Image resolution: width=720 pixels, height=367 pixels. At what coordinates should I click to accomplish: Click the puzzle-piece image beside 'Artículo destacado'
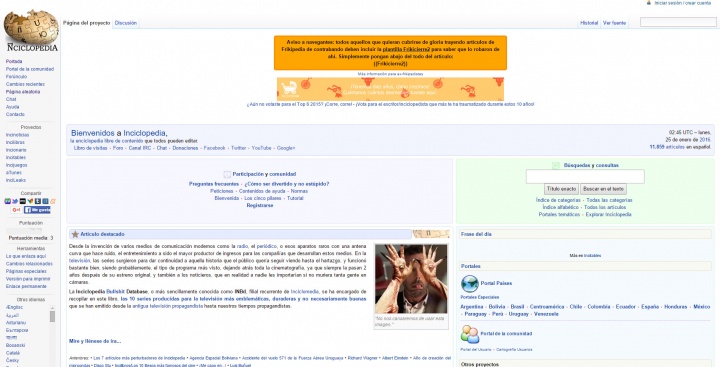click(431, 234)
